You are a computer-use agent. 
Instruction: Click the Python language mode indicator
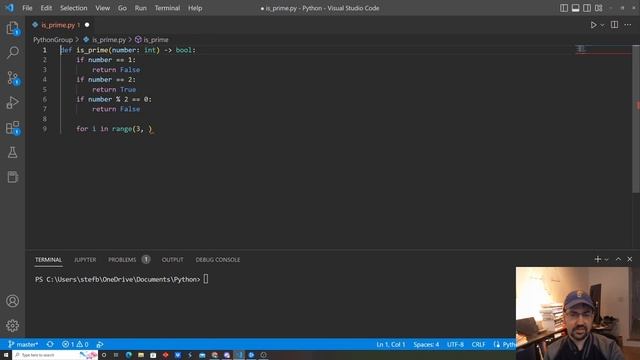pos(504,344)
